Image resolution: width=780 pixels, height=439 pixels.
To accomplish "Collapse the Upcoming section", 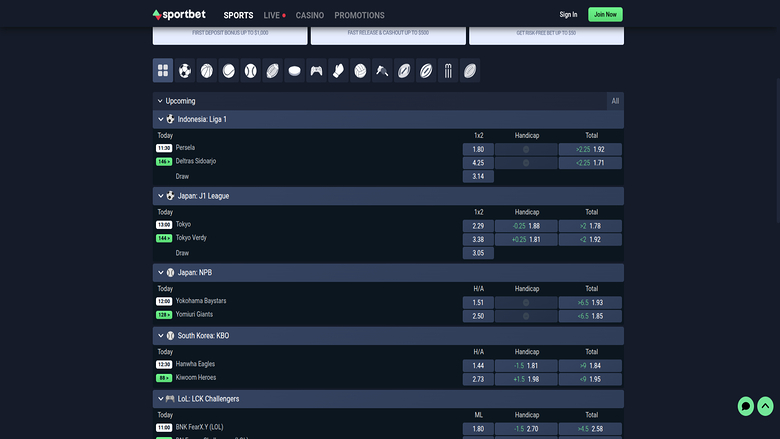I will coord(160,101).
